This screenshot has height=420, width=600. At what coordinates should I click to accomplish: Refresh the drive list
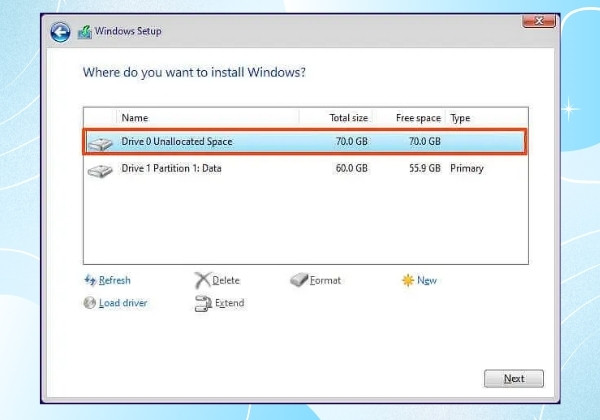(x=114, y=280)
